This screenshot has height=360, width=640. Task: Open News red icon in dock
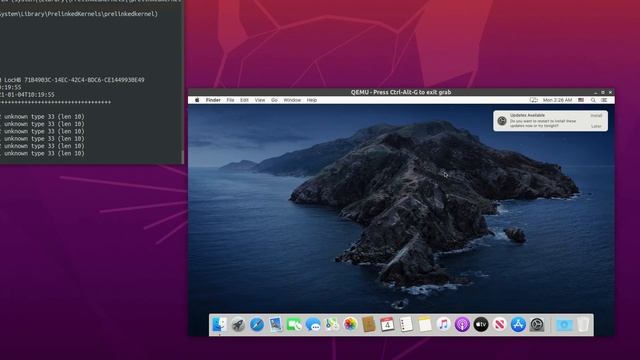(500, 325)
